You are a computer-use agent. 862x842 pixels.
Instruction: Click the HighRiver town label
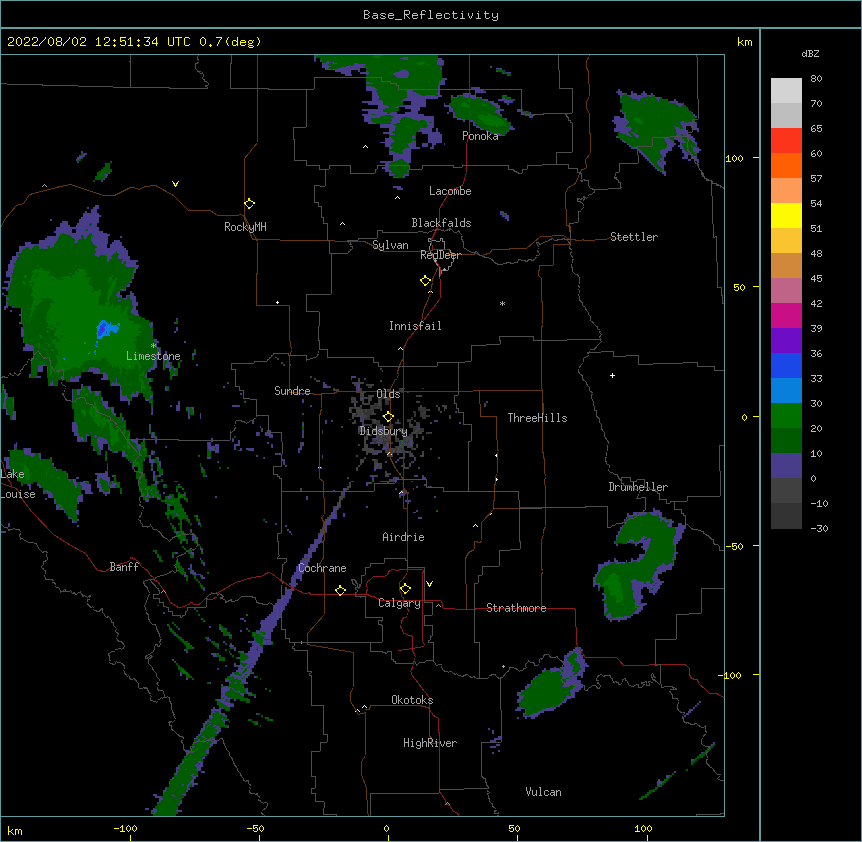coord(430,743)
